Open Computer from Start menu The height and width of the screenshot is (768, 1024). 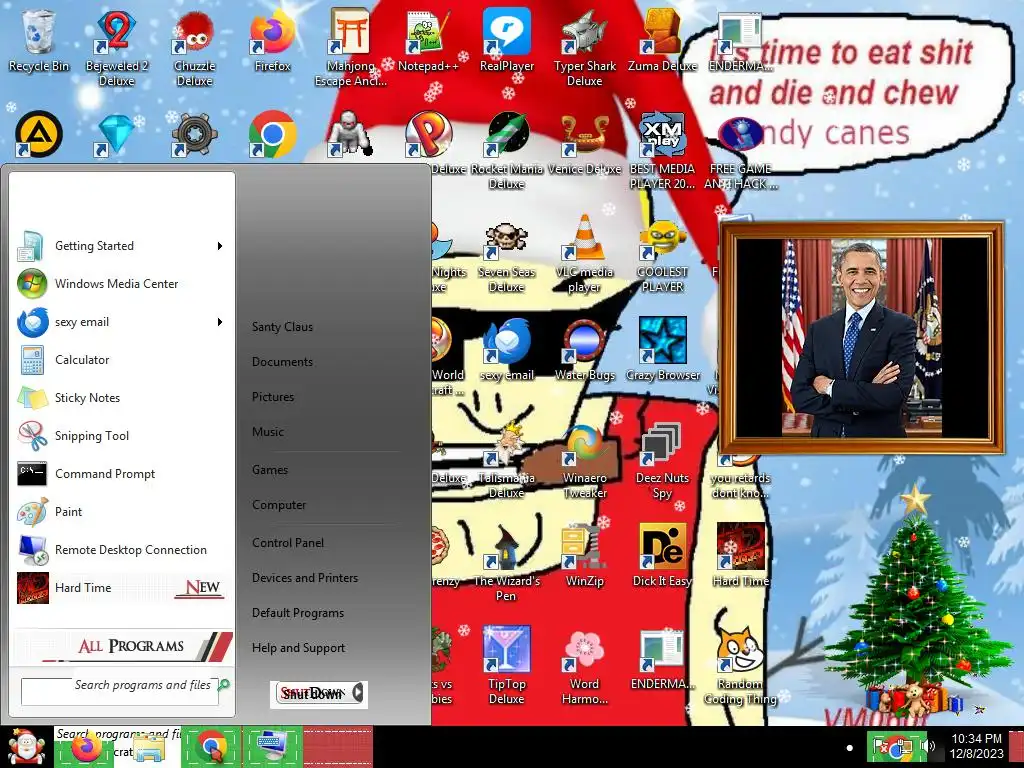[x=279, y=505]
